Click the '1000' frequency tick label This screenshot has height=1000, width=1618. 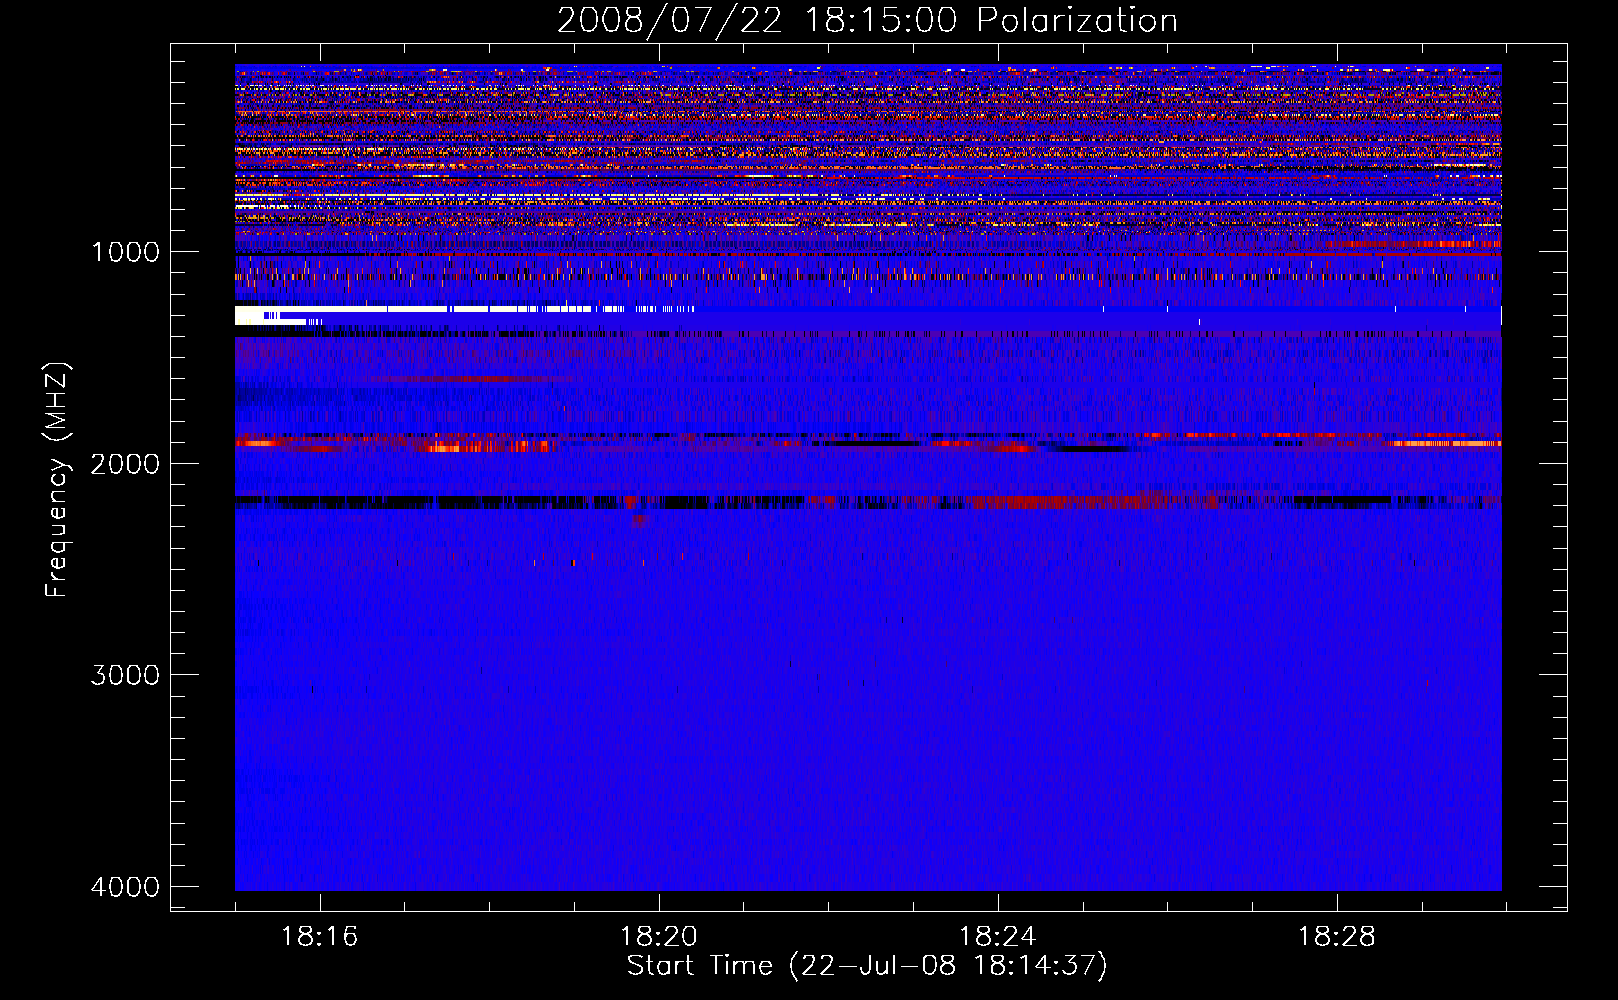125,252
